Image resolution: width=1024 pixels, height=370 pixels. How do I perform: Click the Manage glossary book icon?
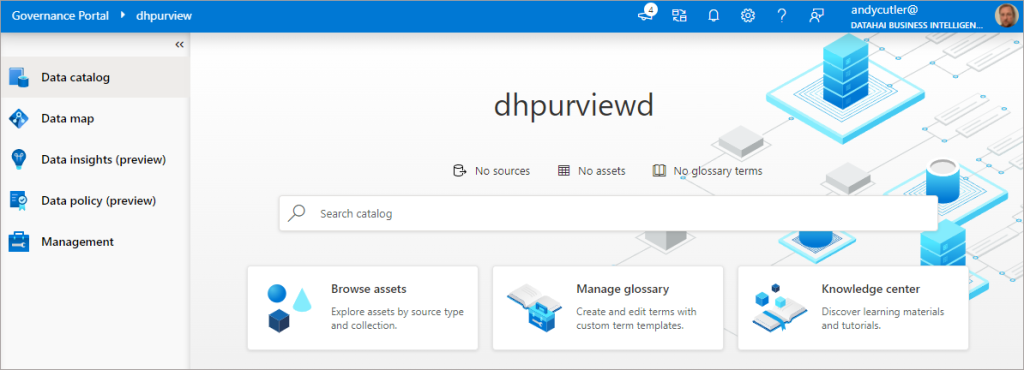point(534,307)
